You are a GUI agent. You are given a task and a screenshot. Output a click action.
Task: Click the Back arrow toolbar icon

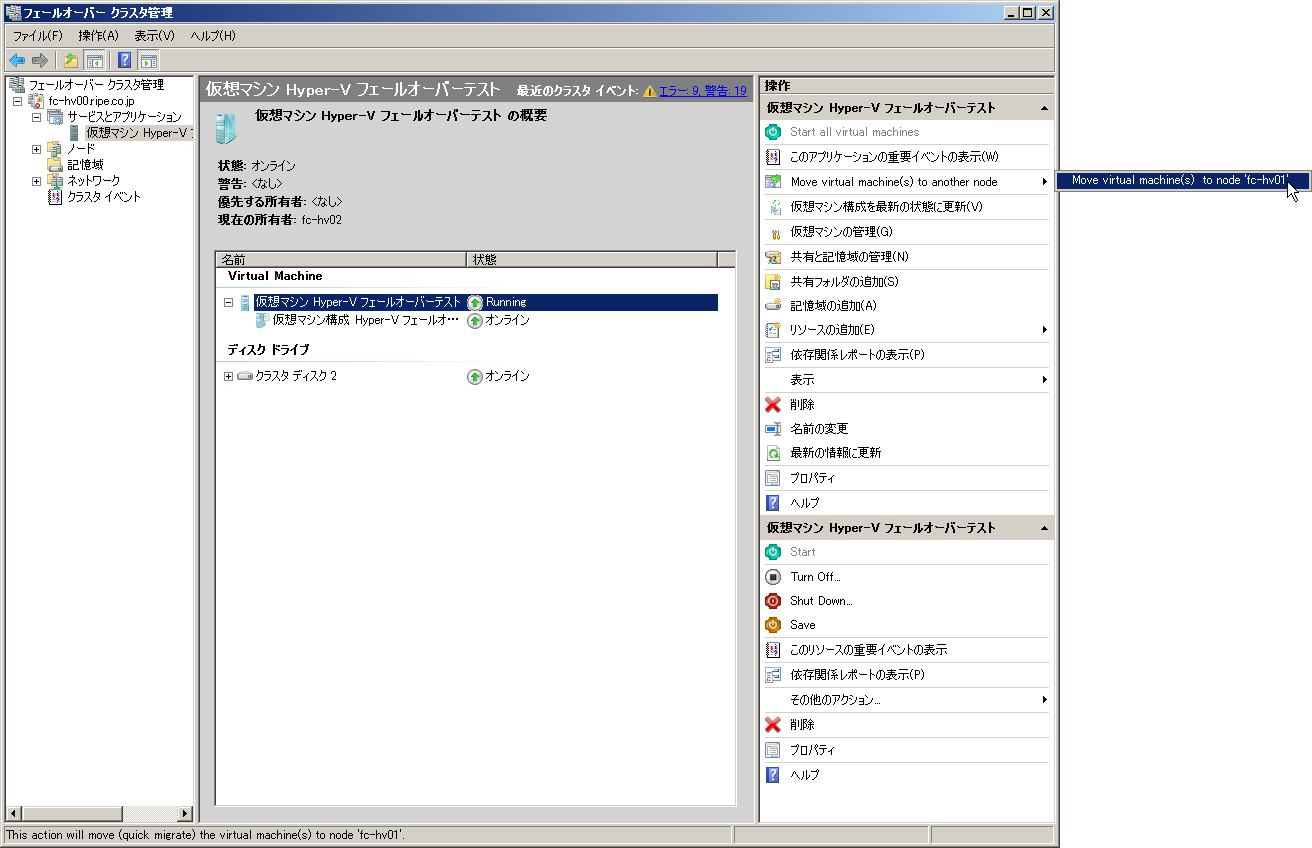(17, 60)
